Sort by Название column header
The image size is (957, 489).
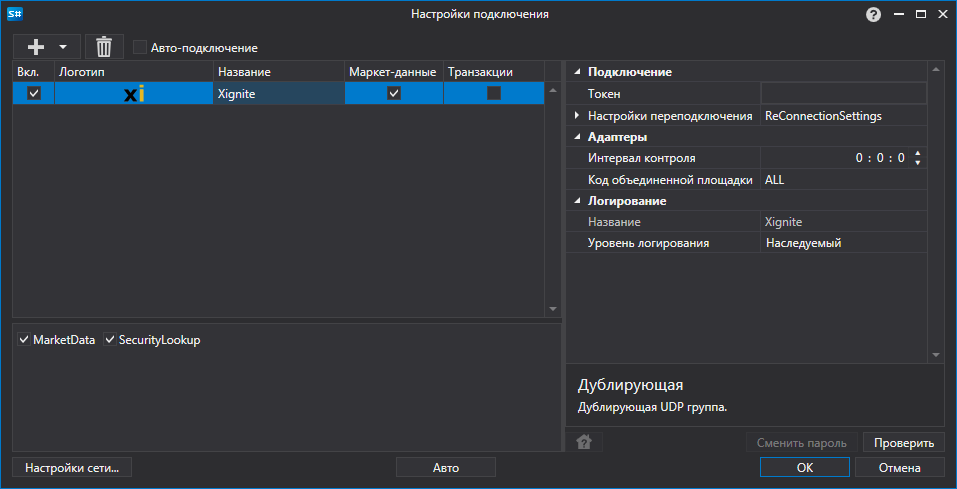pos(279,72)
